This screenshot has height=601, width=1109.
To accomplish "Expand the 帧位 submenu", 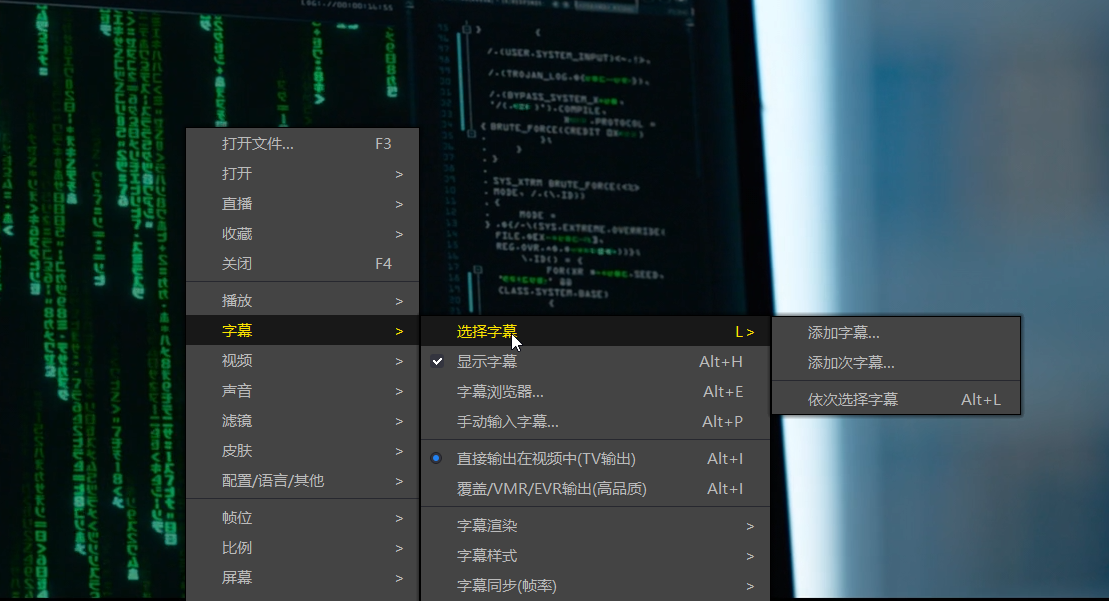I will click(303, 518).
